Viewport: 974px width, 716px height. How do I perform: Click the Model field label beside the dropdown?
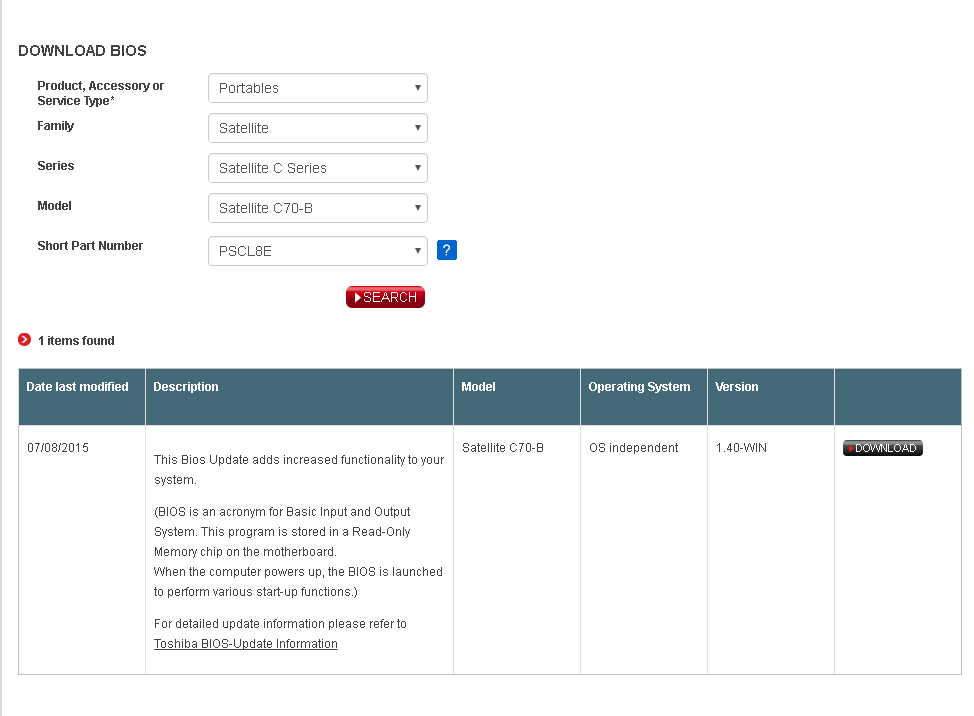pyautogui.click(x=54, y=206)
